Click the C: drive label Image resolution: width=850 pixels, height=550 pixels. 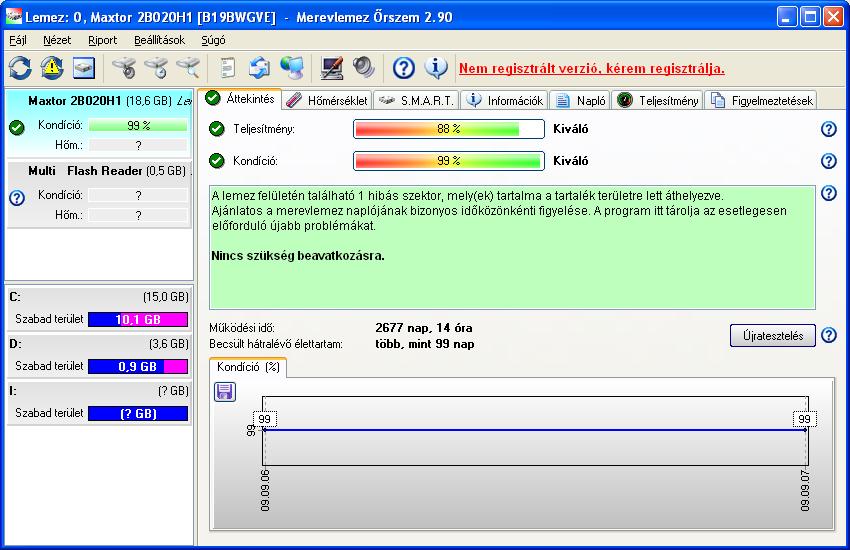[15, 297]
